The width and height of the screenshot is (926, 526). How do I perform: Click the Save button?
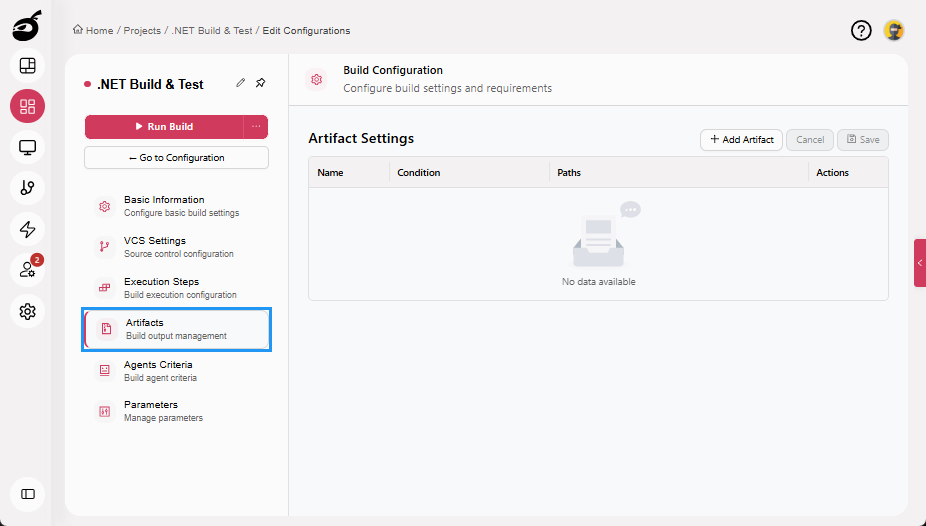click(x=863, y=140)
